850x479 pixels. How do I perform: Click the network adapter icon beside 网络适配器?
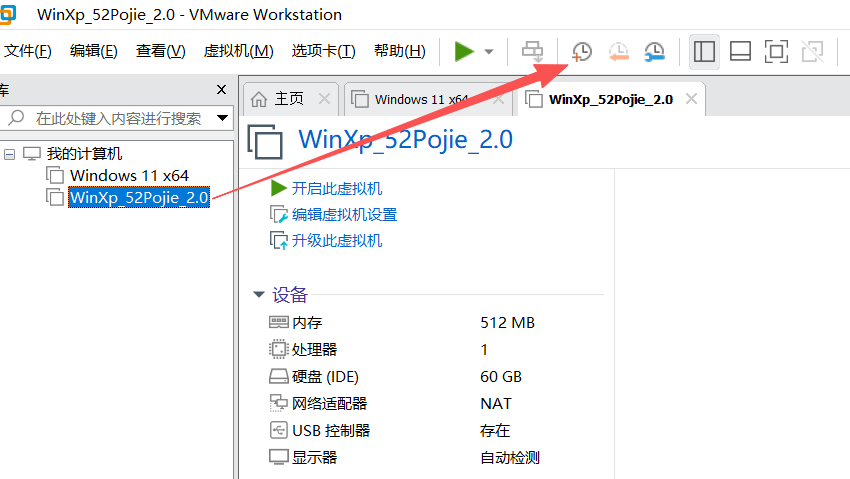point(279,403)
